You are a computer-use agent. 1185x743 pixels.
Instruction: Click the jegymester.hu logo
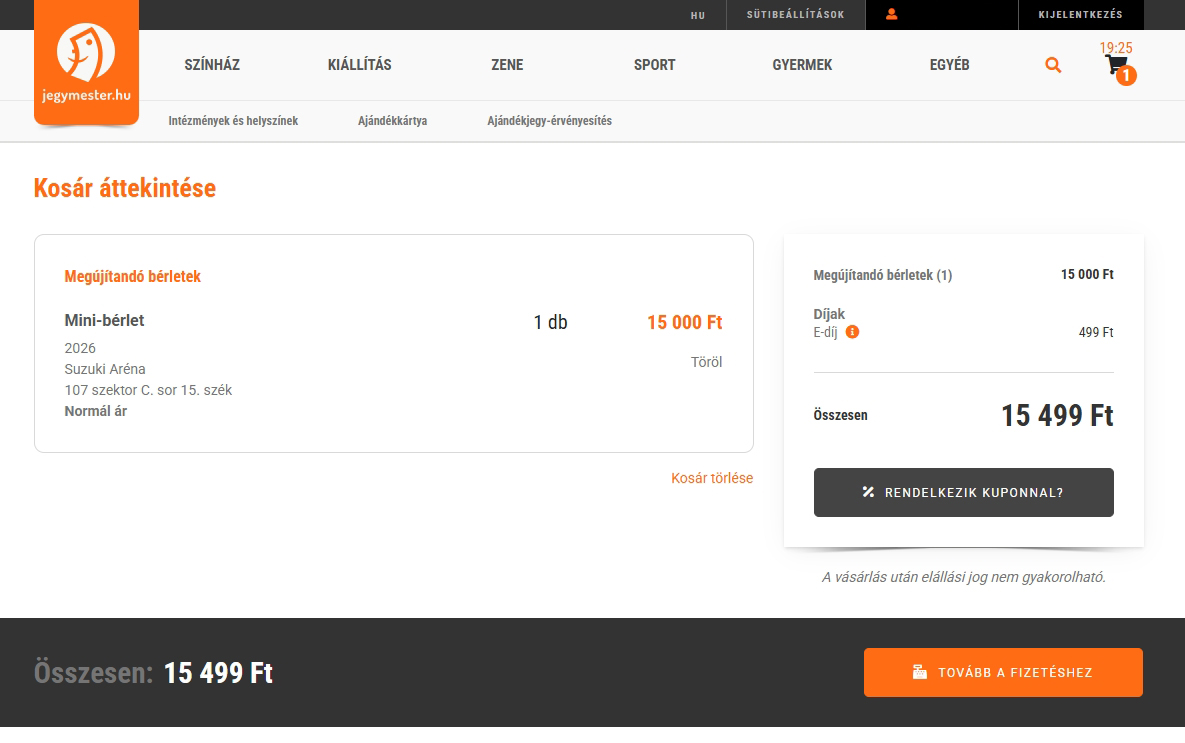[x=86, y=62]
